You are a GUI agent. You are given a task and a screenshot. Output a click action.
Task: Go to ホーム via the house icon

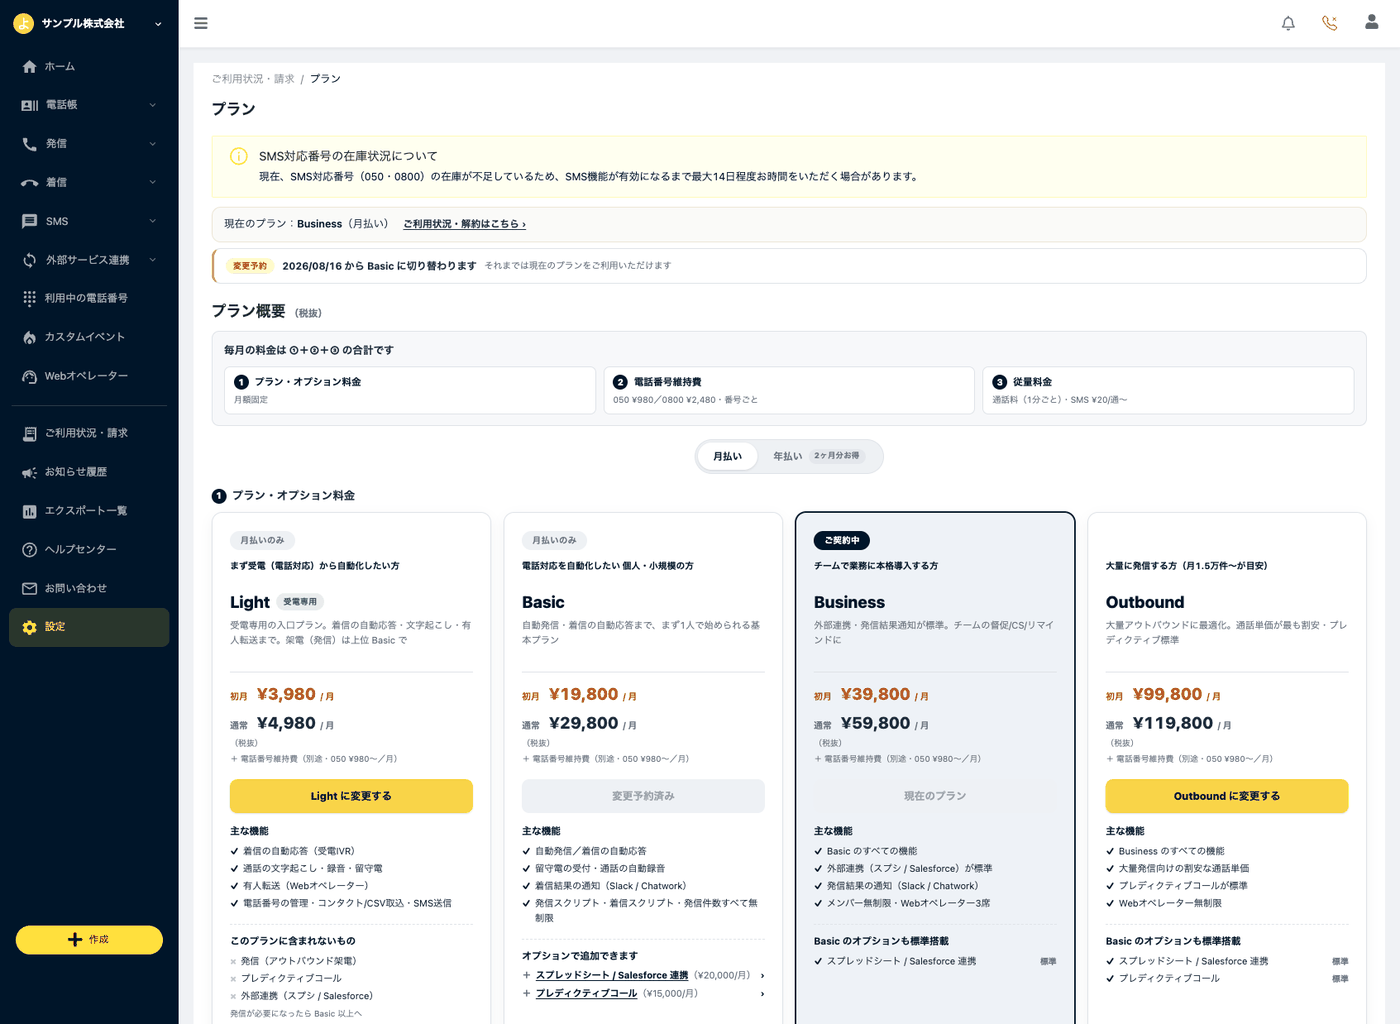coord(29,67)
